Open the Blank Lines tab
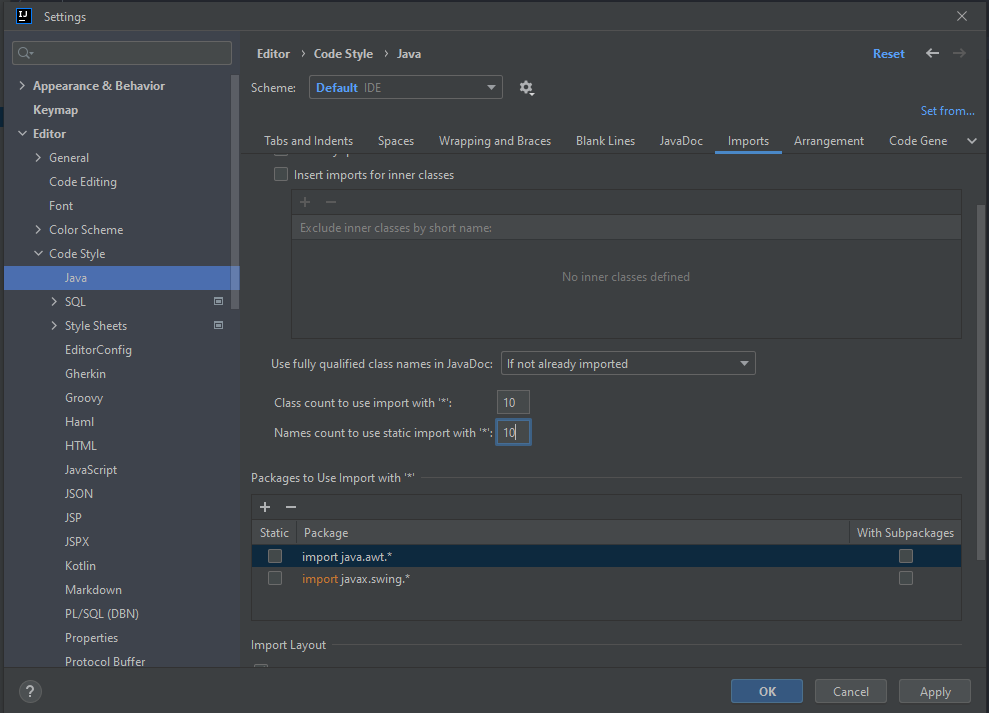This screenshot has width=989, height=713. coord(605,141)
